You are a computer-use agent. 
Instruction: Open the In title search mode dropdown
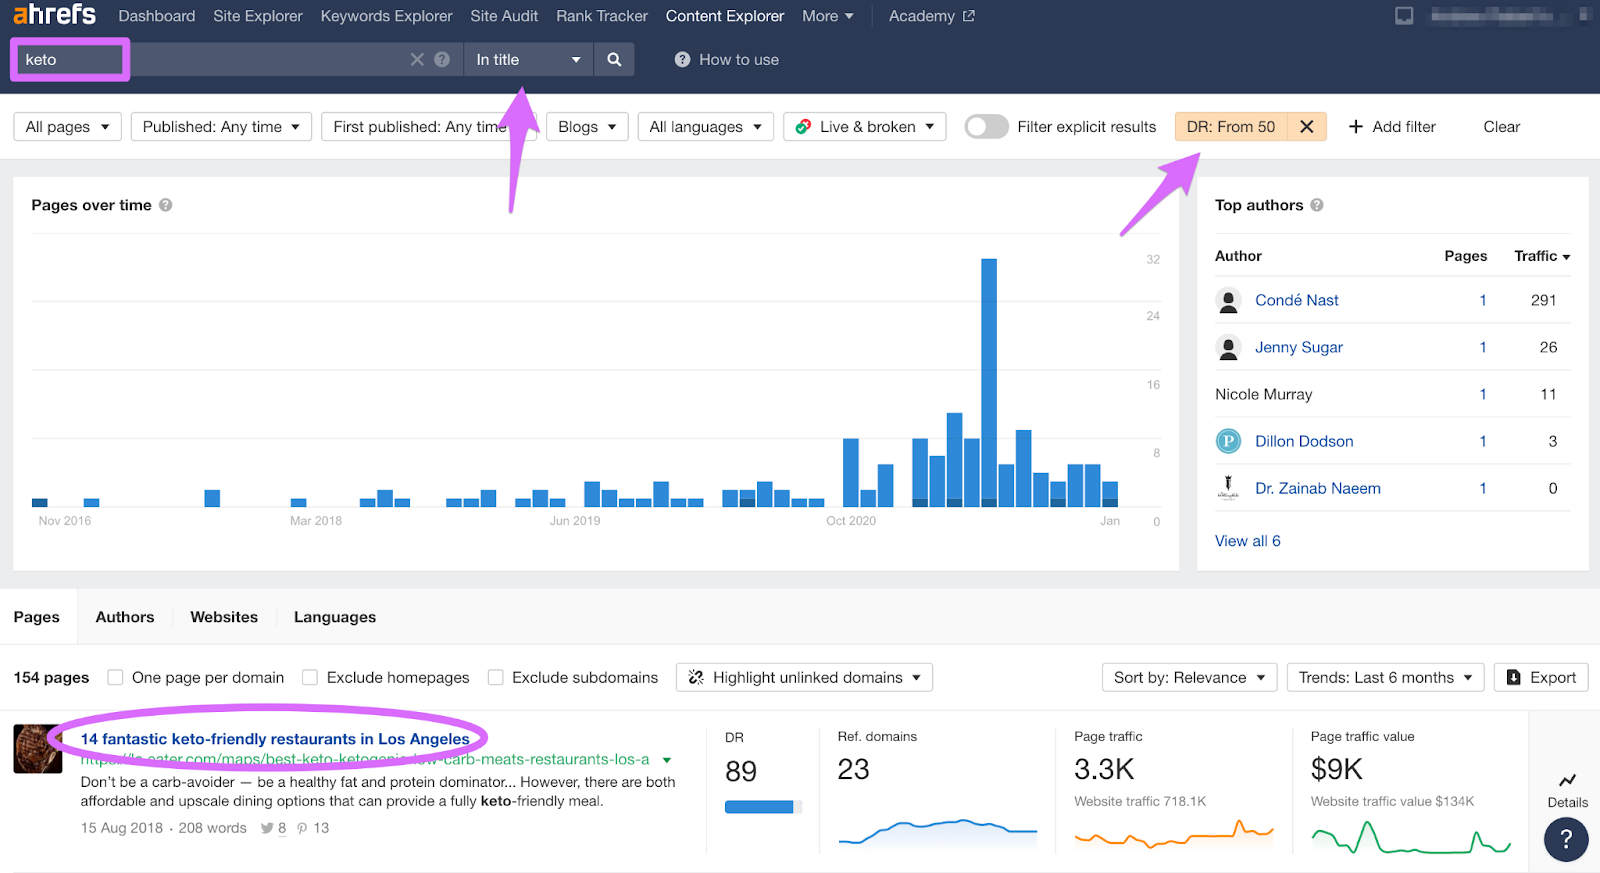pos(528,60)
